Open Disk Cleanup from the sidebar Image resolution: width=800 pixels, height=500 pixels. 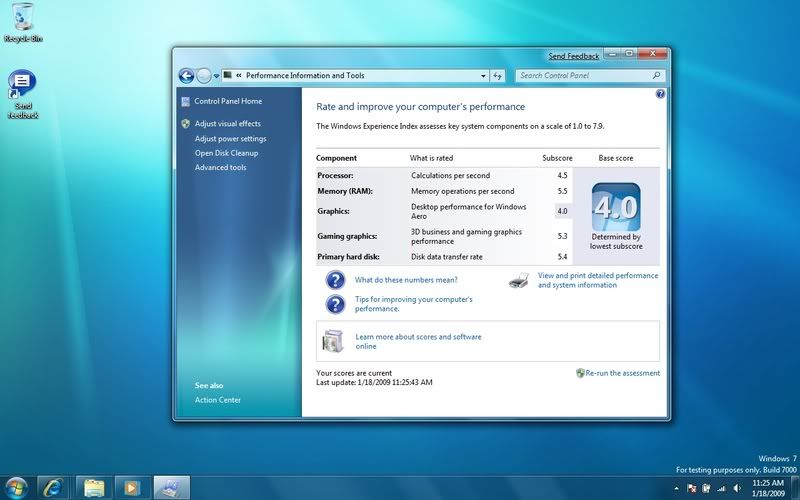point(226,153)
